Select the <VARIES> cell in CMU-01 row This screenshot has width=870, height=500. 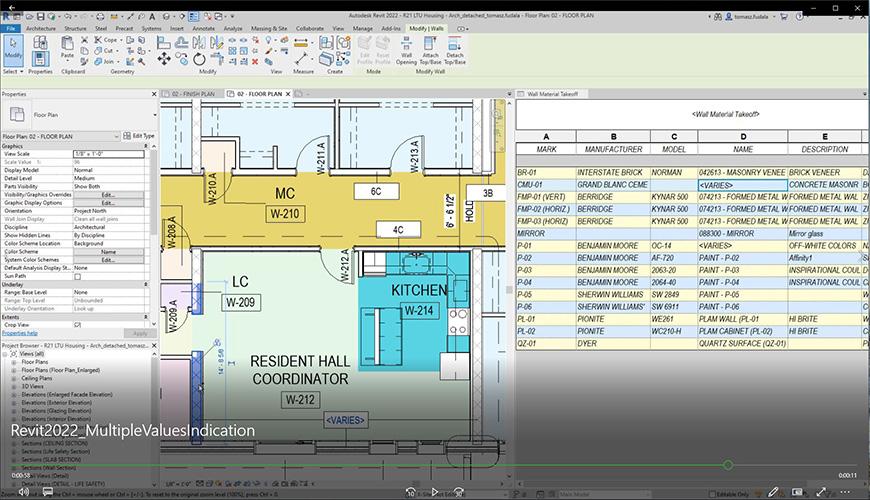pos(742,185)
